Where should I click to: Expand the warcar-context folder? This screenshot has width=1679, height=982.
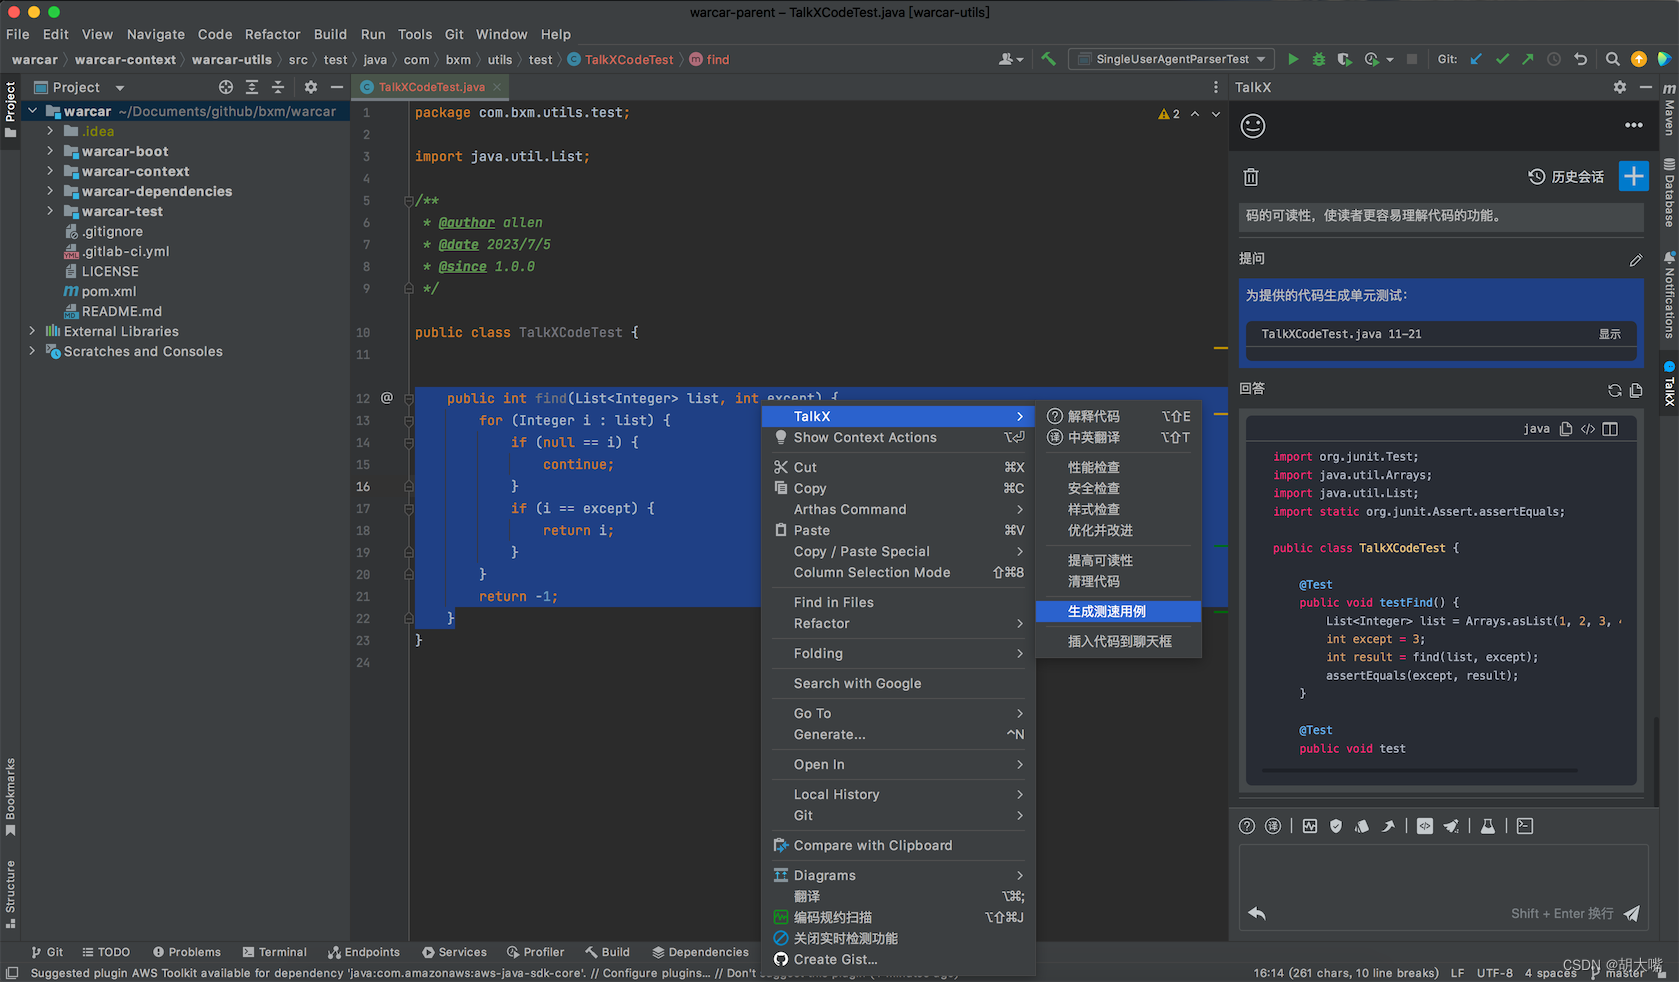click(50, 171)
